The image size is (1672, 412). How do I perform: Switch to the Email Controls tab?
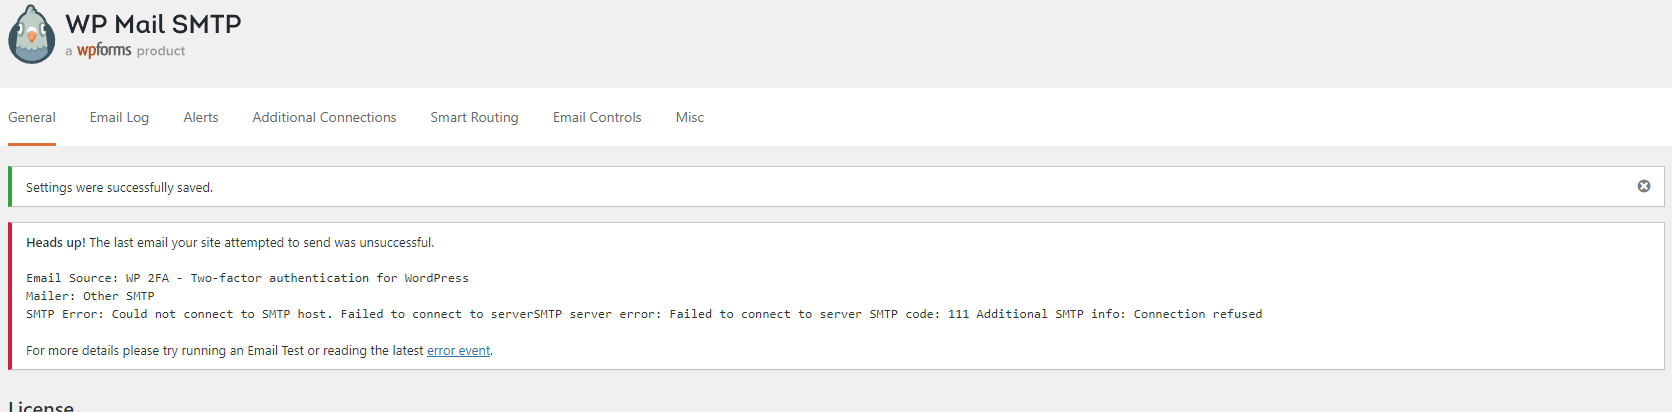[x=597, y=117]
